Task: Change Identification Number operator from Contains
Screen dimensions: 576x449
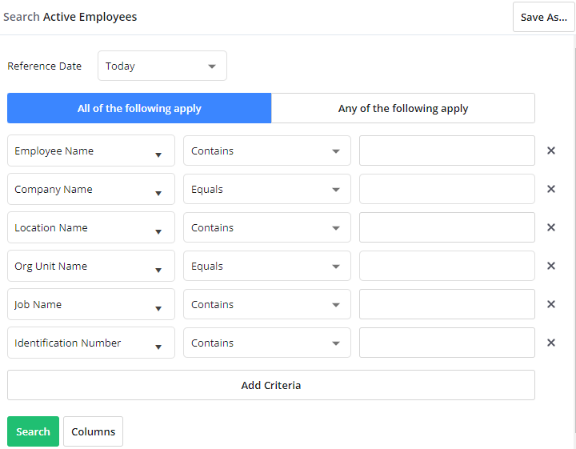Action: click(267, 342)
